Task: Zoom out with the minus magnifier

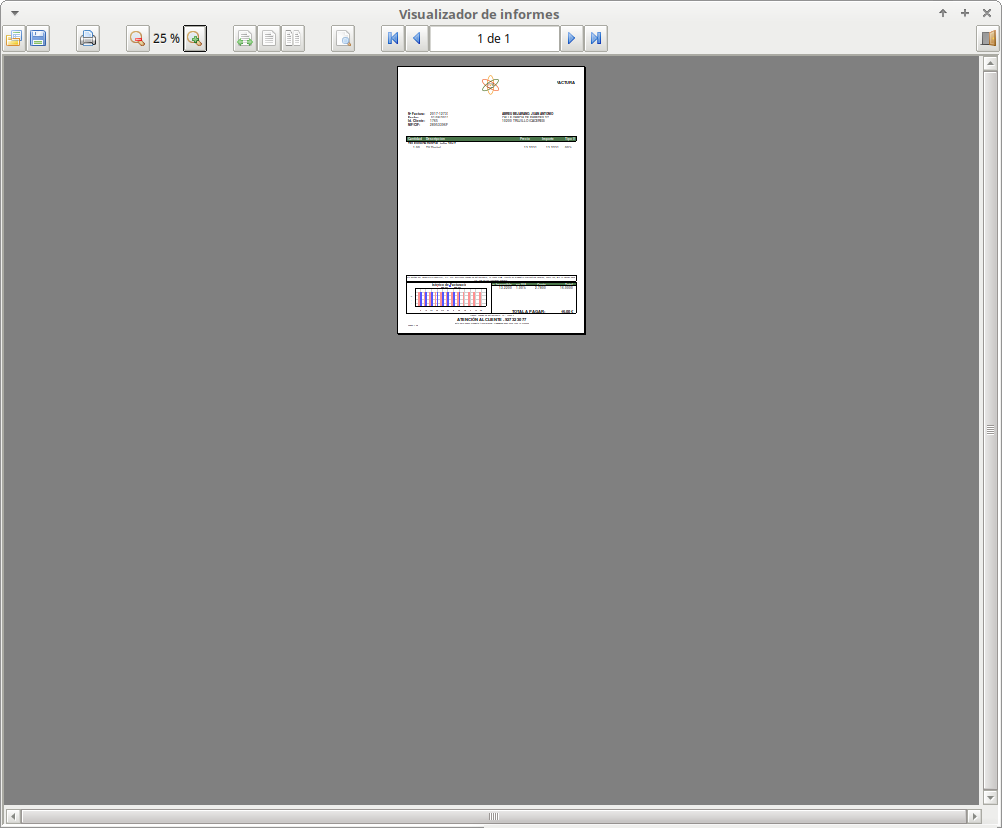Action: (x=137, y=38)
